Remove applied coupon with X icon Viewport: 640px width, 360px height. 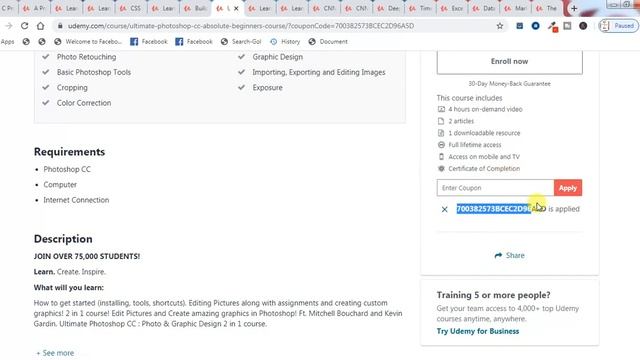tap(444, 209)
